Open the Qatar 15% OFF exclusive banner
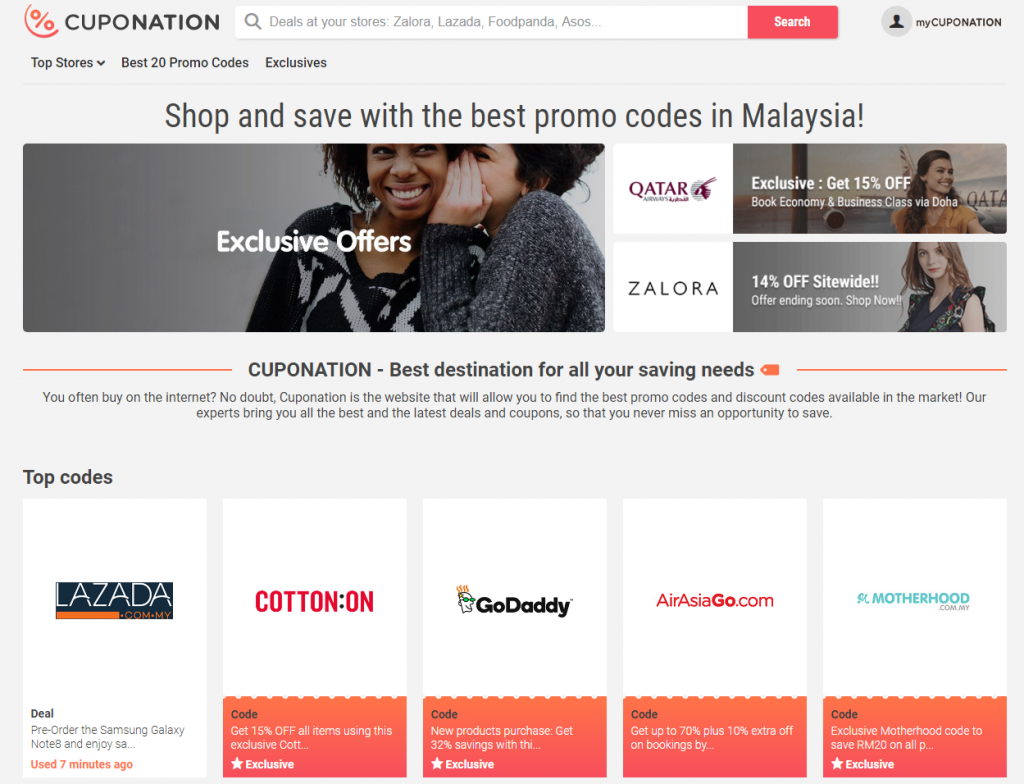The width and height of the screenshot is (1024, 784). pos(869,189)
